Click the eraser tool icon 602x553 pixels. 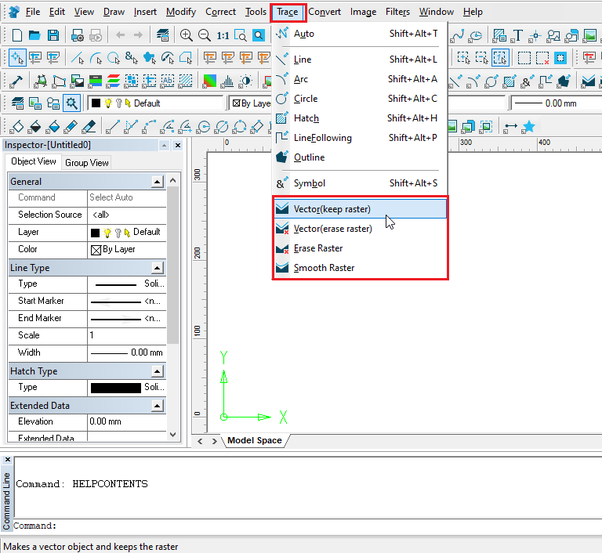point(89,126)
